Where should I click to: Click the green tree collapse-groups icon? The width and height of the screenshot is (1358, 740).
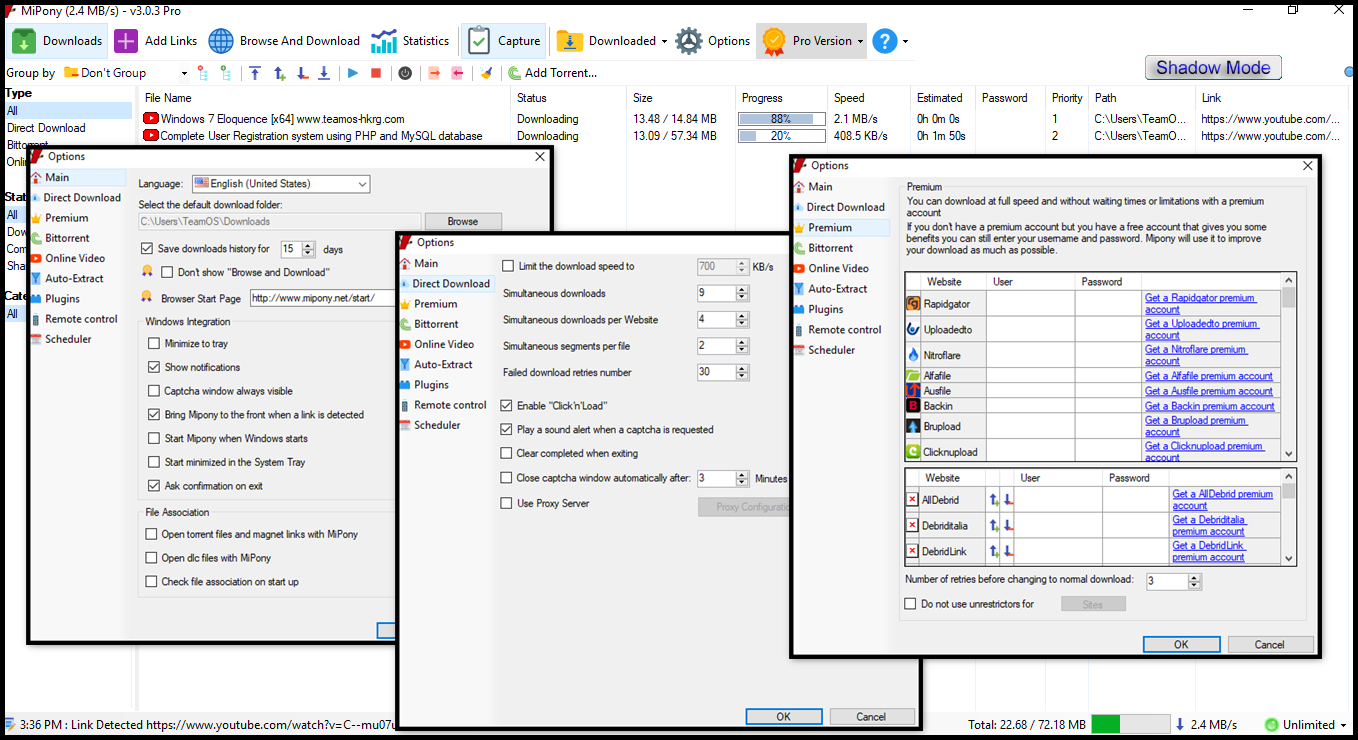pyautogui.click(x=225, y=73)
